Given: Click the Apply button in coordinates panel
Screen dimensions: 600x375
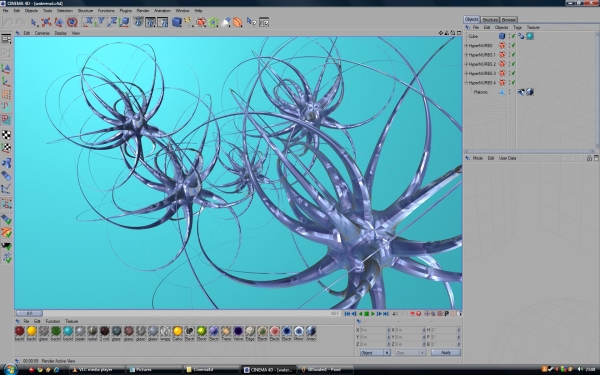Looking at the screenshot, I should tap(446, 352).
